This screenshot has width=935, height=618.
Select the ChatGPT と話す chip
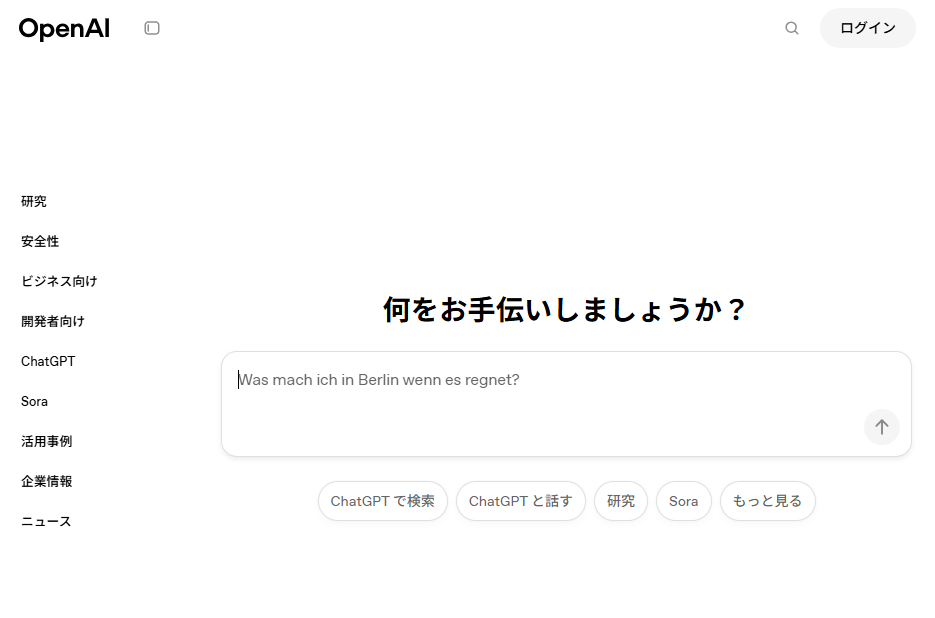click(x=521, y=501)
